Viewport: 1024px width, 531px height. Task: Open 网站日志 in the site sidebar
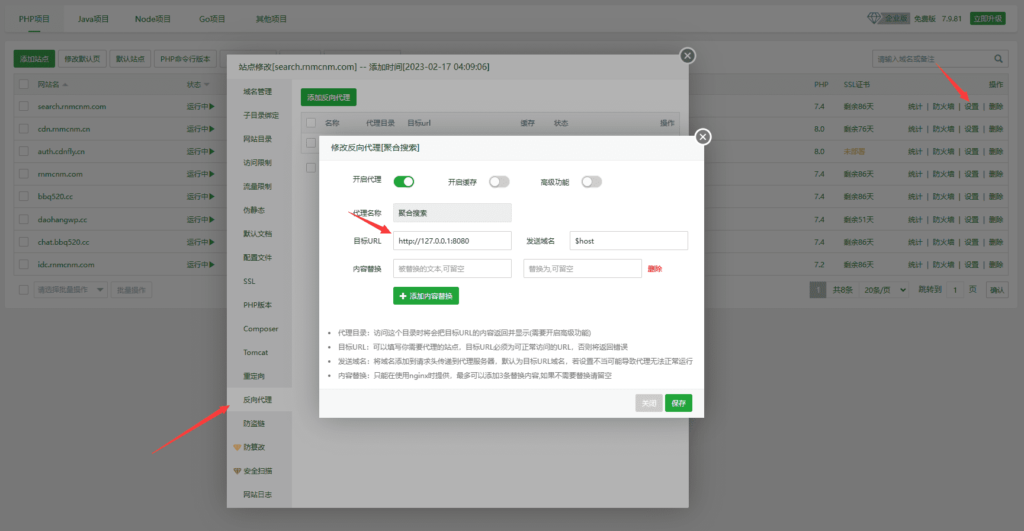tap(257, 494)
